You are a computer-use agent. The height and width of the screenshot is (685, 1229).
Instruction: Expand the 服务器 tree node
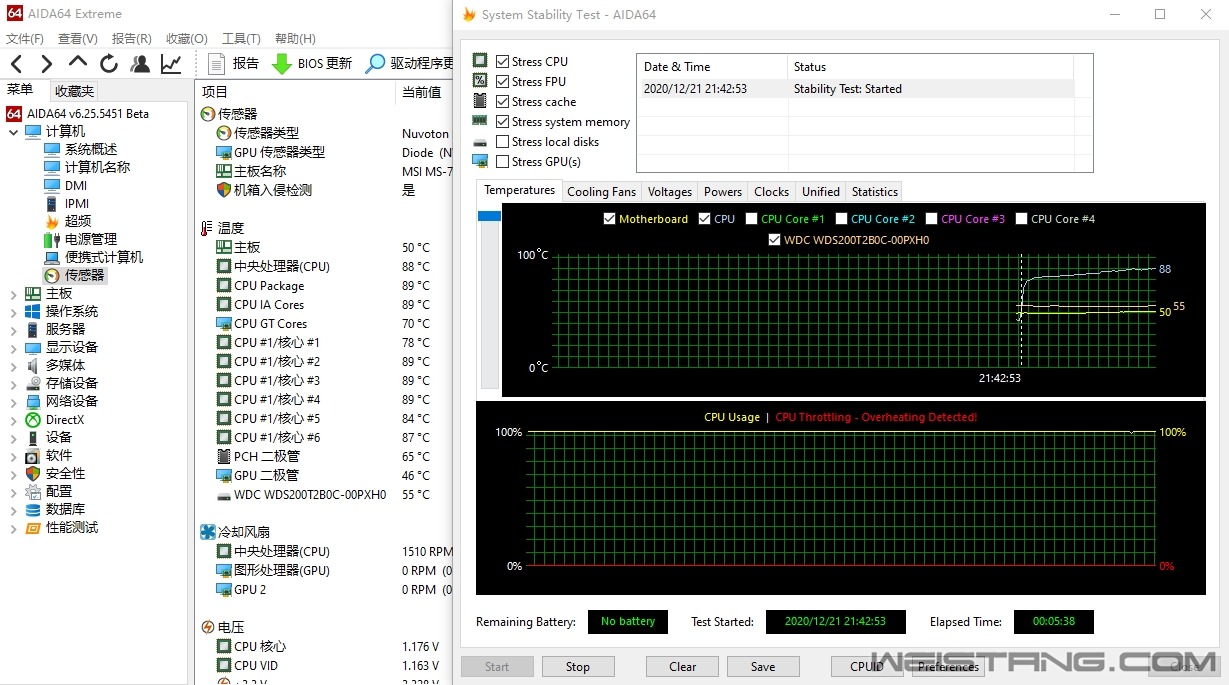(x=13, y=329)
